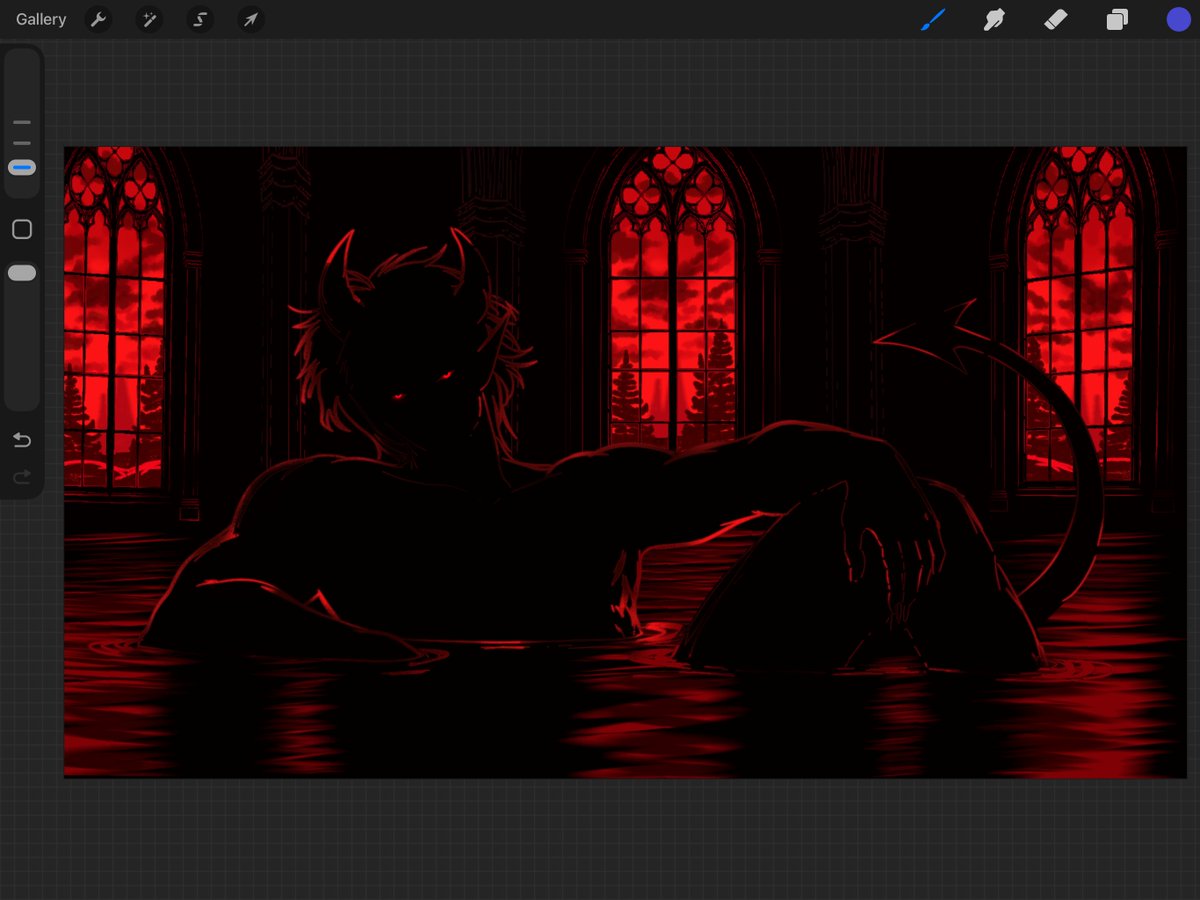Redo the undone action

(22, 478)
